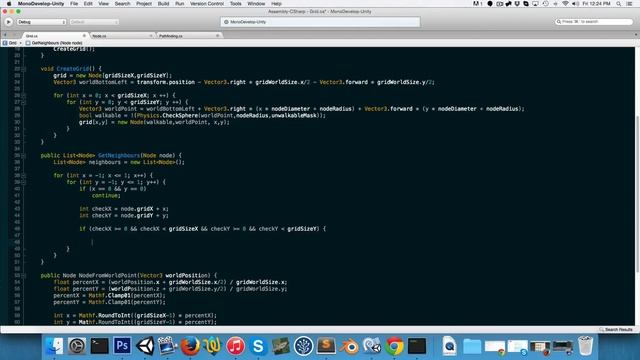The height and width of the screenshot is (360, 640).
Task: Switch to the Pathfinding.cs tab
Action: coord(189,36)
